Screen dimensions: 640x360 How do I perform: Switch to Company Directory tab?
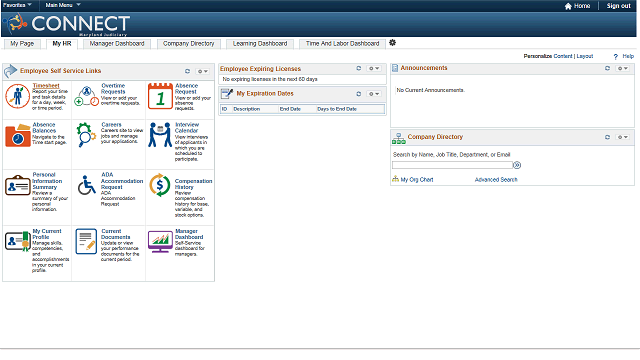pyautogui.click(x=189, y=44)
